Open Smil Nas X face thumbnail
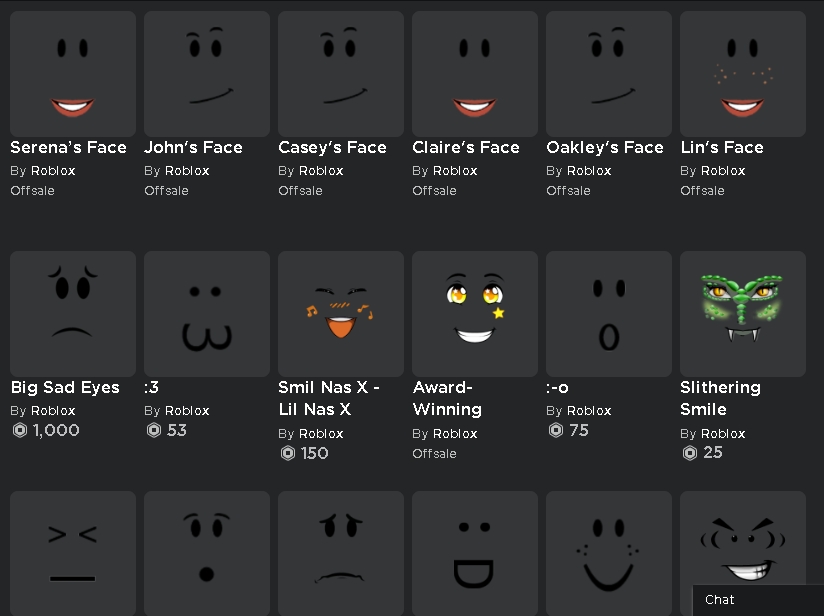Viewport: 824px width, 616px height. pyautogui.click(x=341, y=314)
